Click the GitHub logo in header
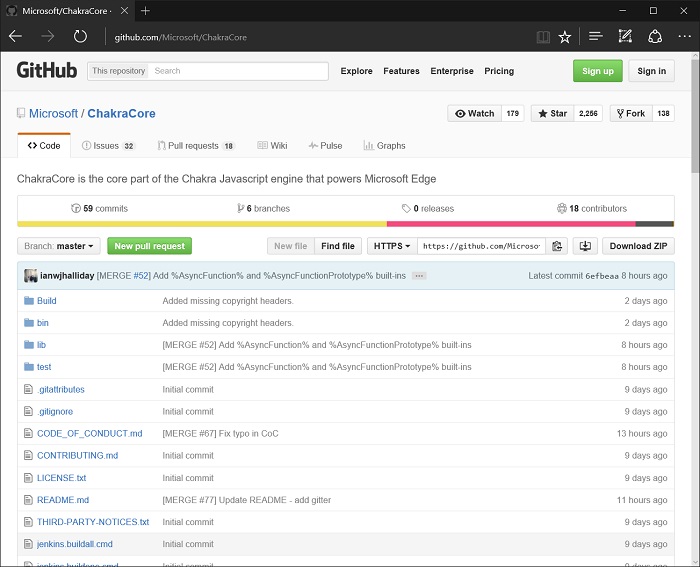The image size is (700, 567). [47, 71]
